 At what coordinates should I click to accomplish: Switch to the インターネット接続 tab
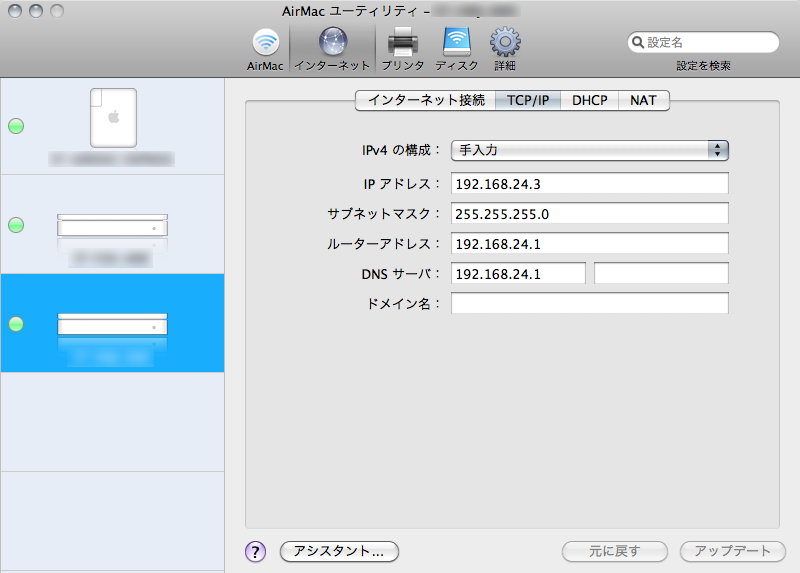pos(425,100)
